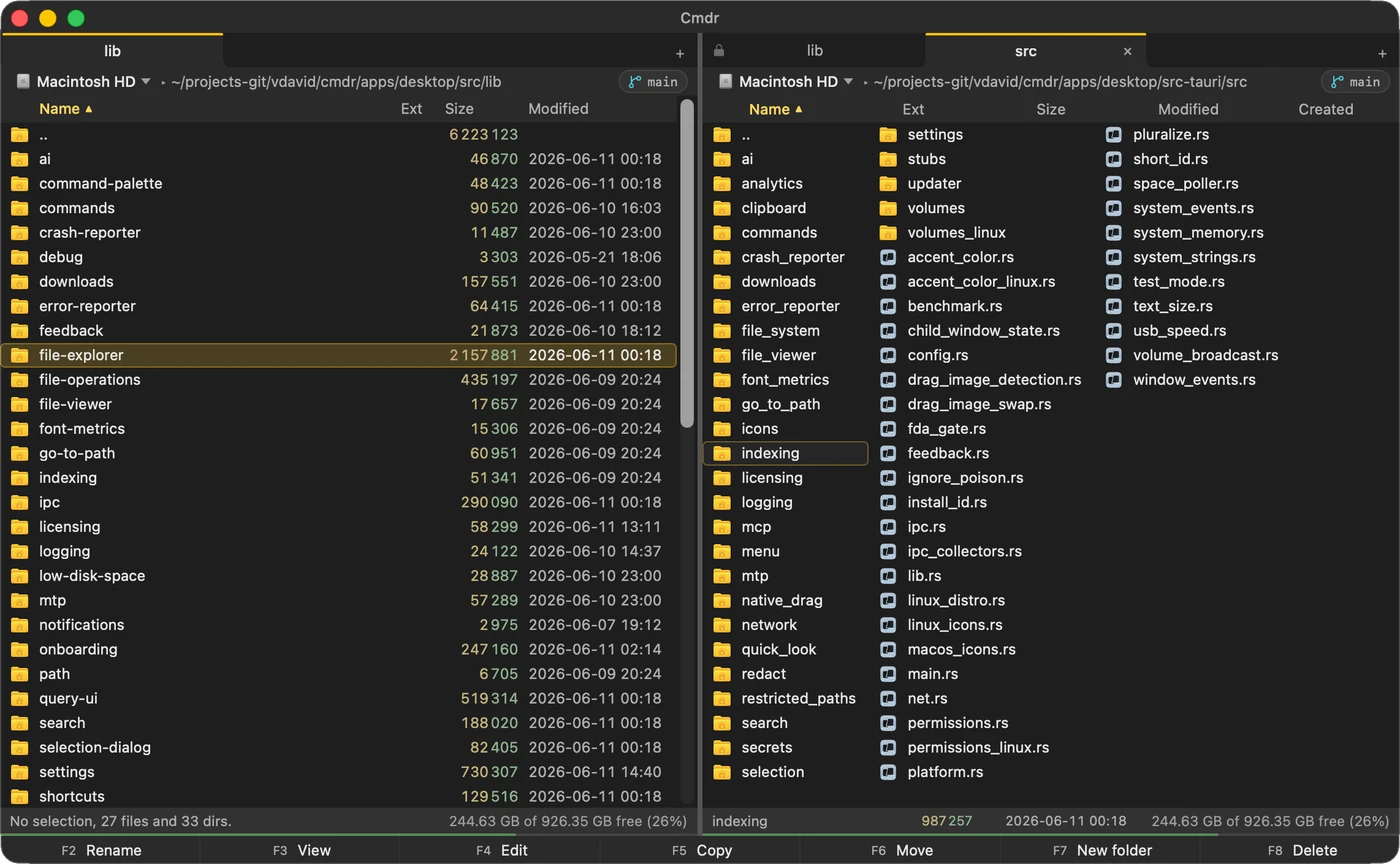Select the selection-dialog folder row

pos(338,748)
